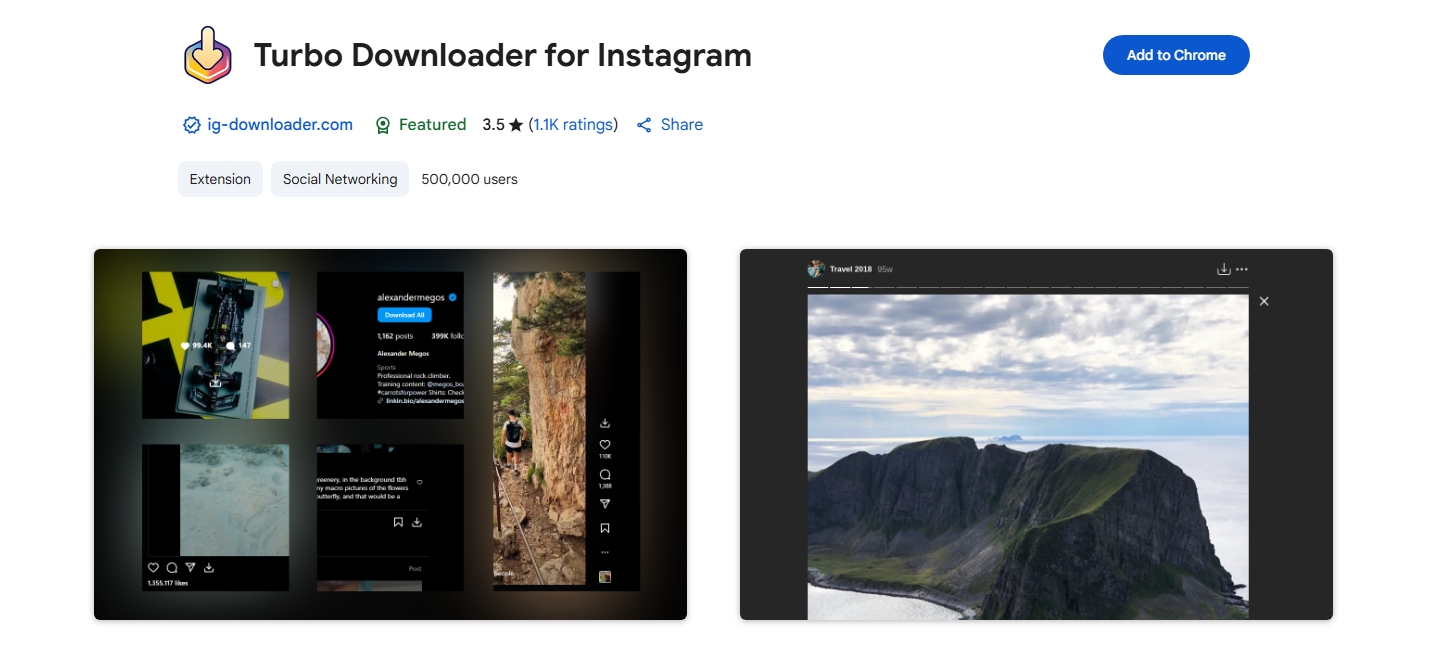Open the cliff landscape story screenshot
Image resolution: width=1446 pixels, height=670 pixels.
click(1036, 434)
